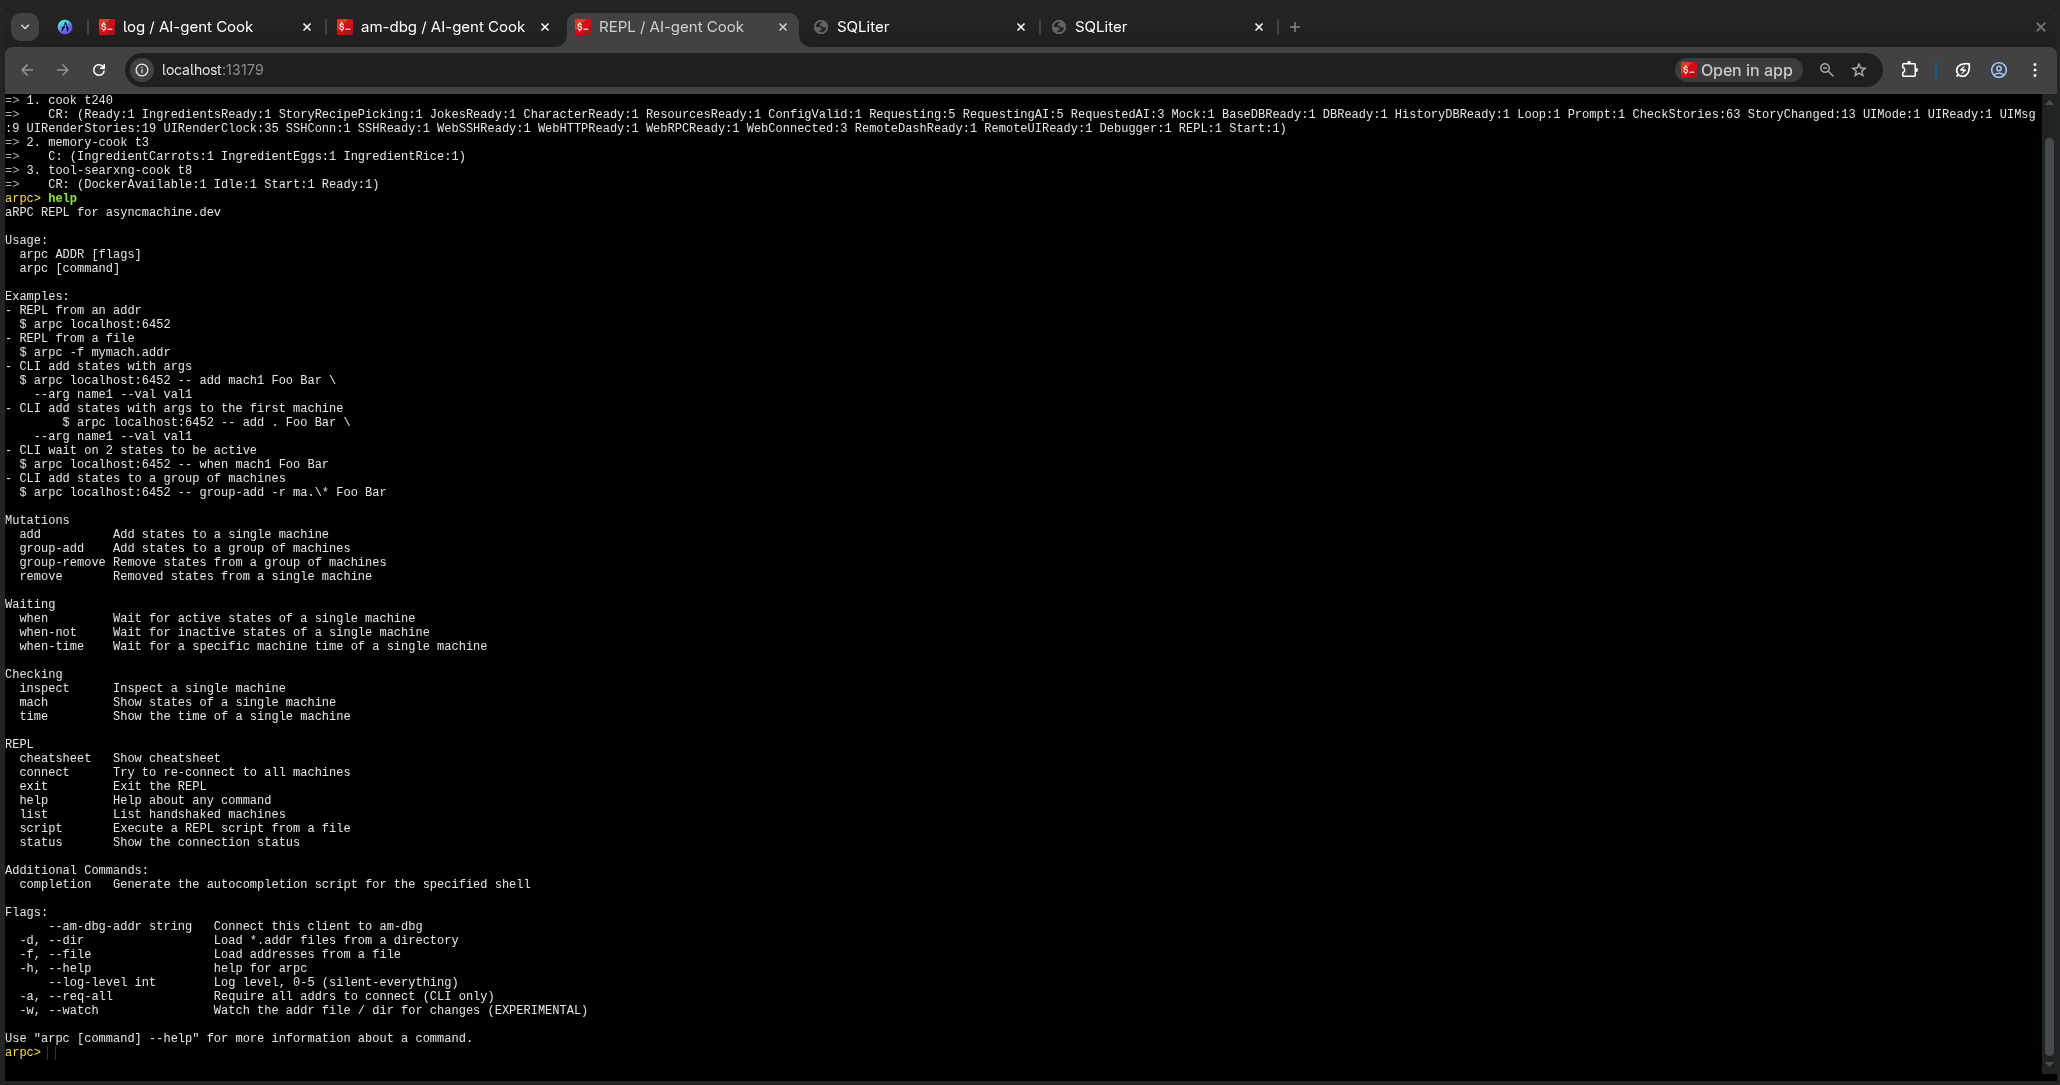The width and height of the screenshot is (2060, 1085).
Task: Click the Open in app button
Action: pos(1738,70)
